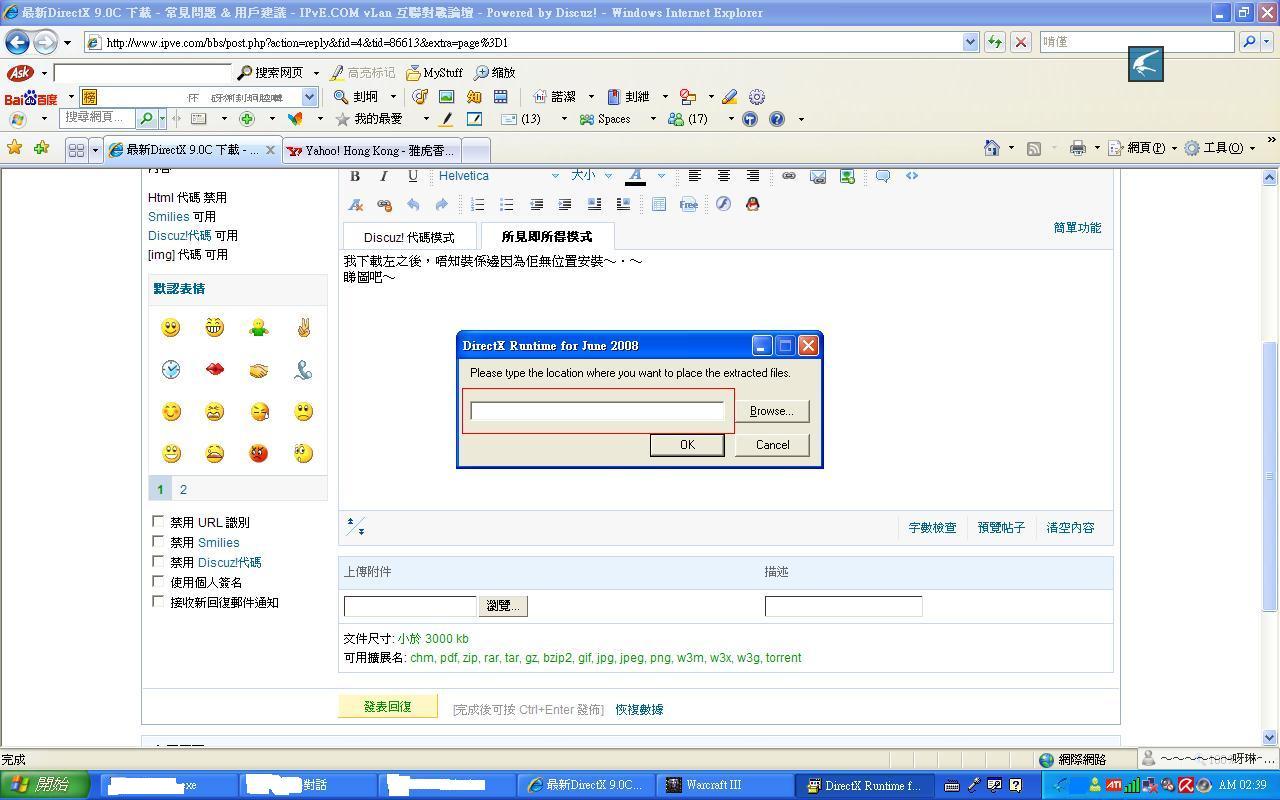Check the 禁用 Discuz!代碼 checkbox
Screen dimensions: 1280x800
point(158,561)
